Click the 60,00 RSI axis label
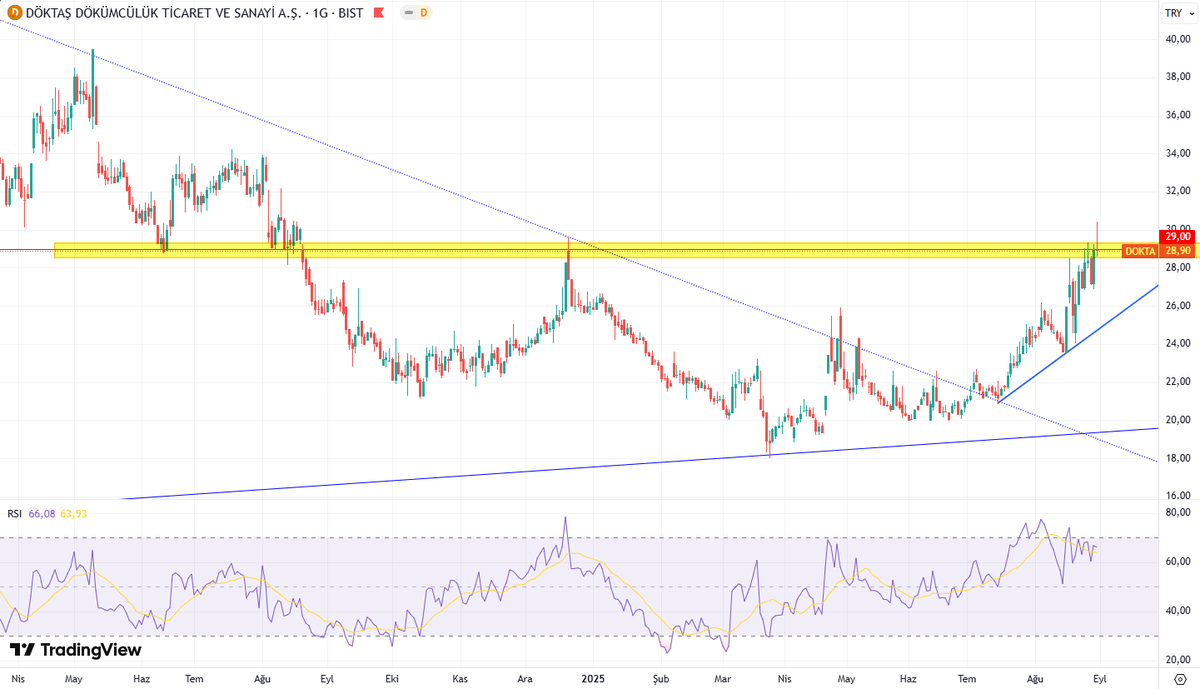The height and width of the screenshot is (689, 1200). coord(1177,561)
